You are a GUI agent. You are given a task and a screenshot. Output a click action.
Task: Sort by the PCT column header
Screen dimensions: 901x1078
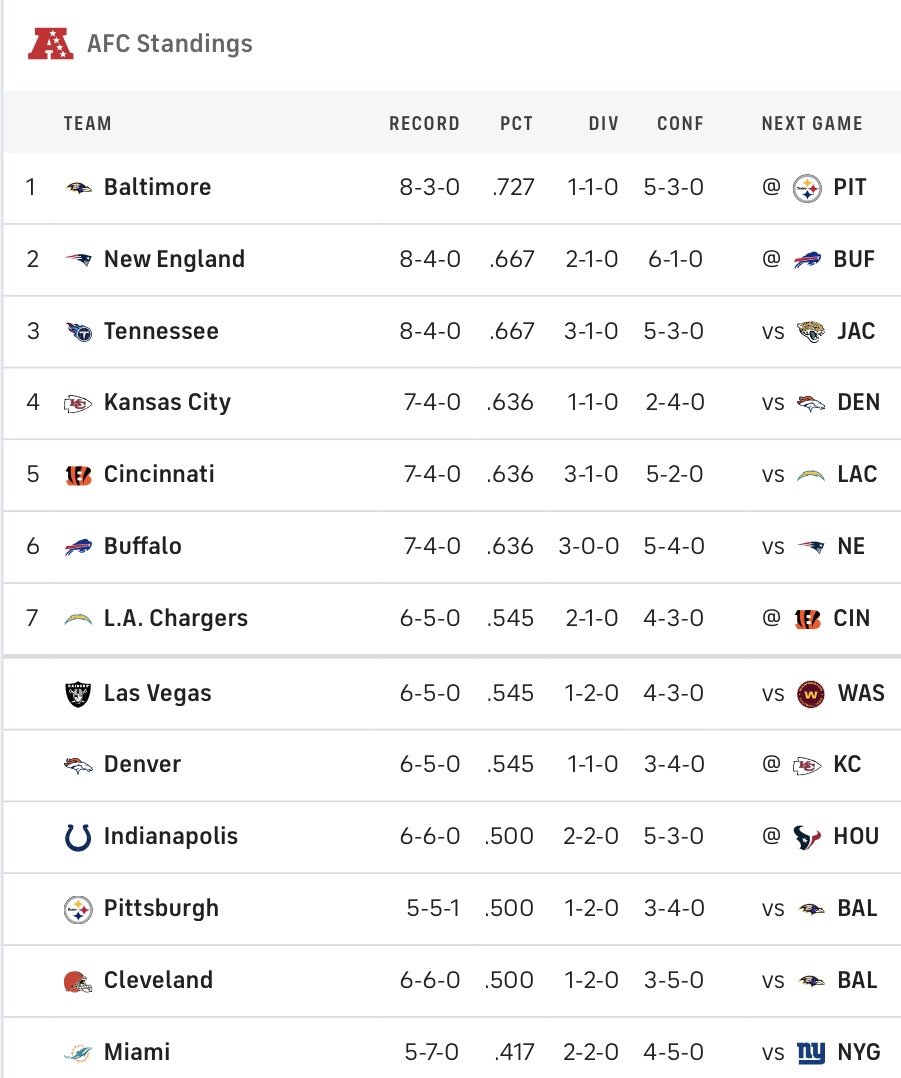pyautogui.click(x=516, y=123)
